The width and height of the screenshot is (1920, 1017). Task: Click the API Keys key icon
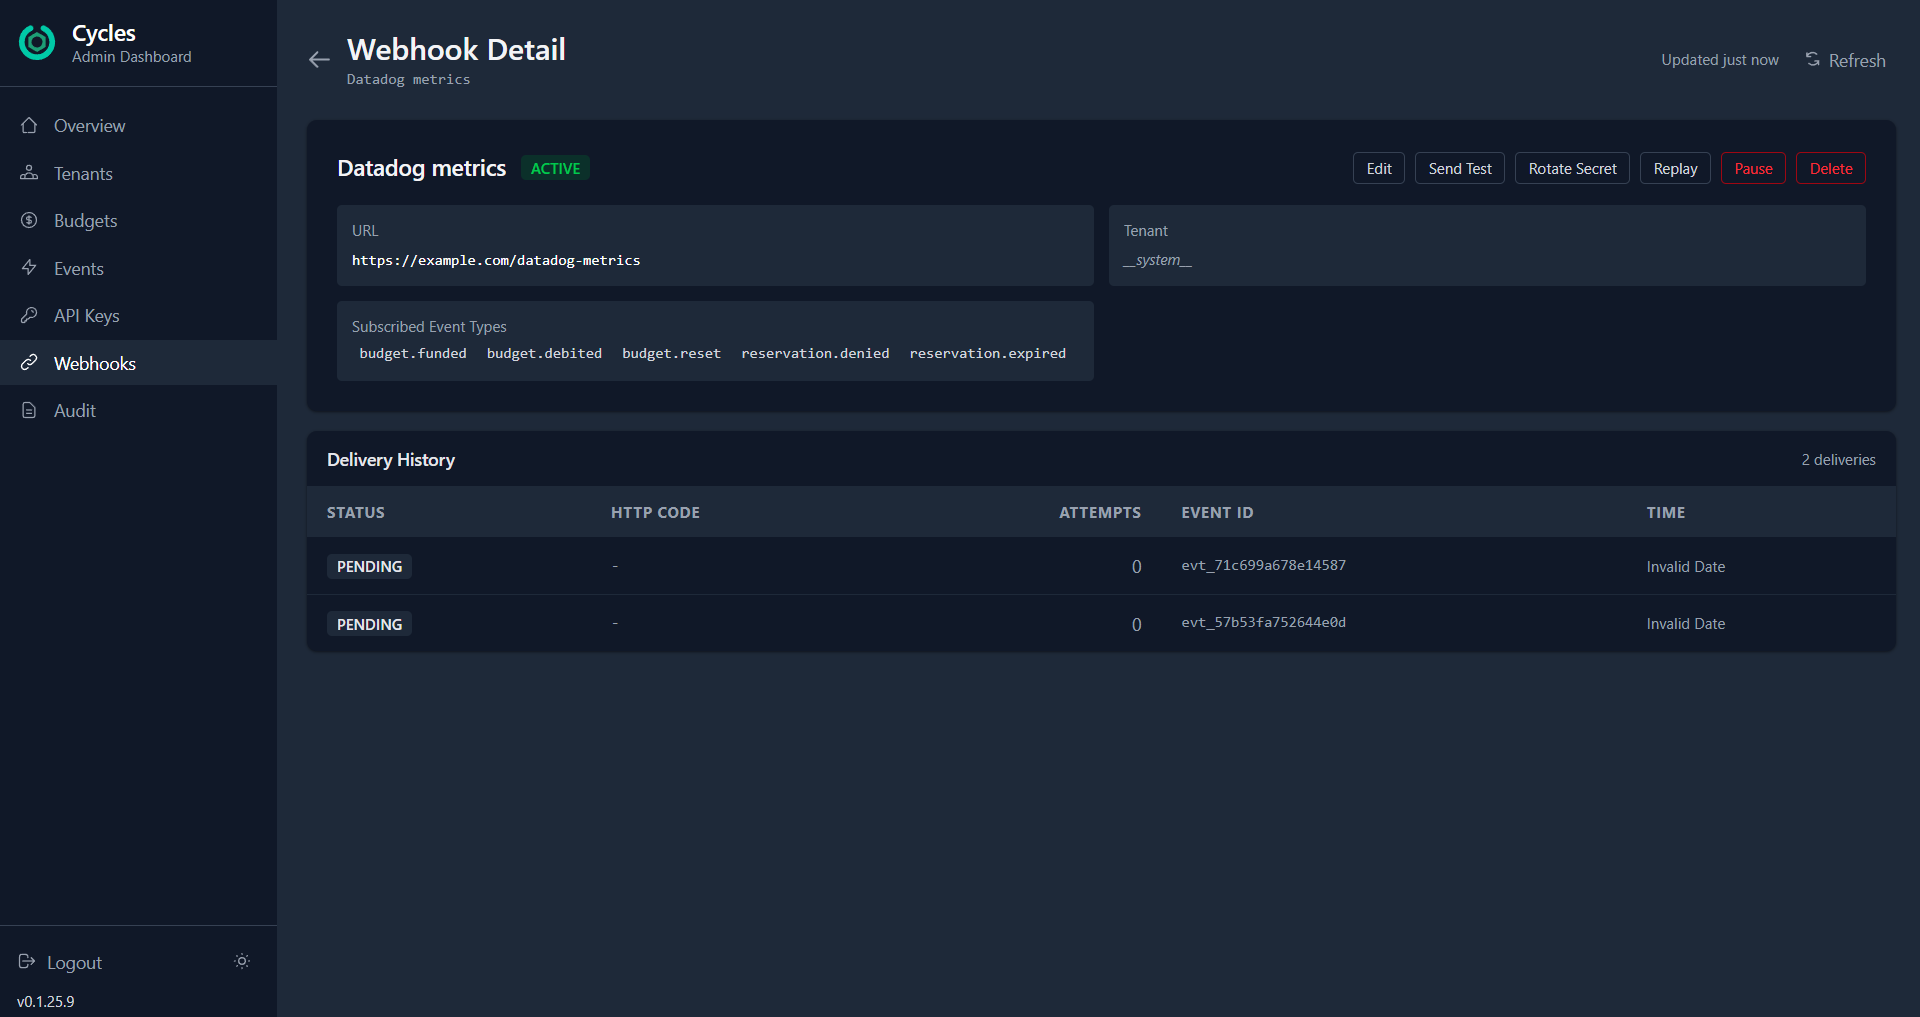[29, 315]
